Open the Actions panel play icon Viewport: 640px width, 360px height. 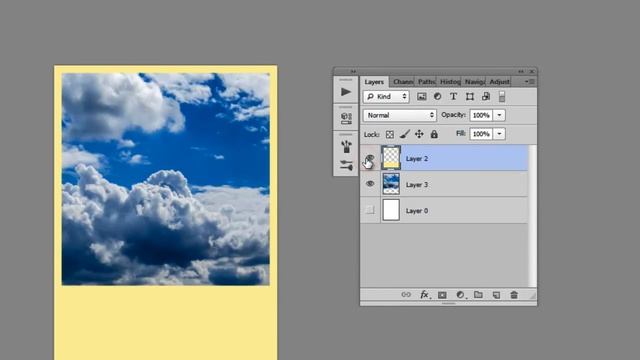click(x=346, y=92)
